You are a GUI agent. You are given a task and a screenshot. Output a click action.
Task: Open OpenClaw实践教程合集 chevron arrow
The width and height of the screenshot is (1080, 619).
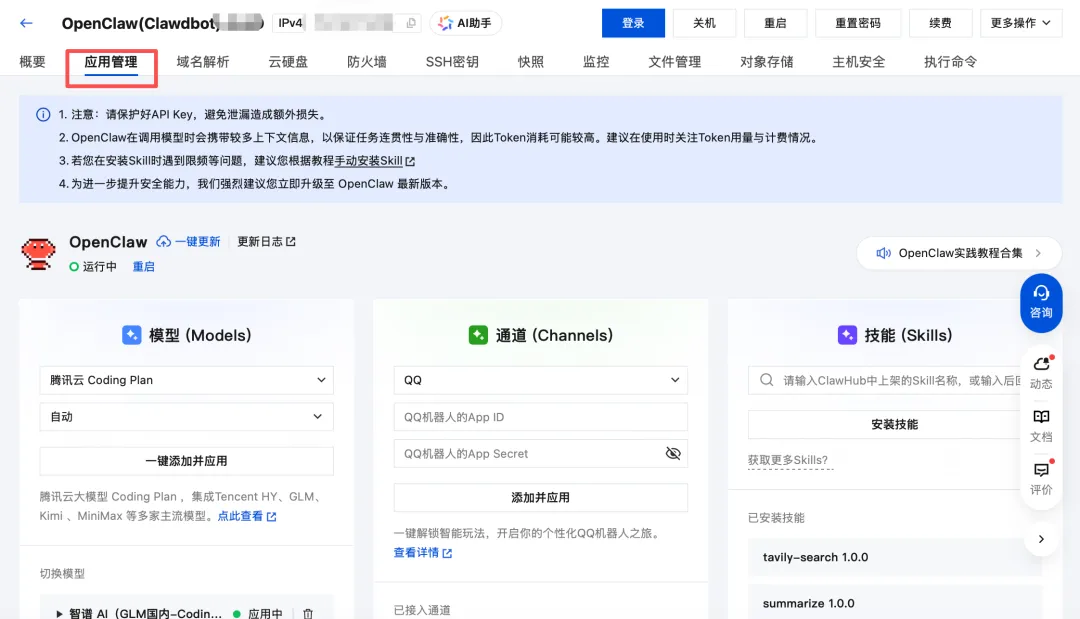pos(1038,253)
